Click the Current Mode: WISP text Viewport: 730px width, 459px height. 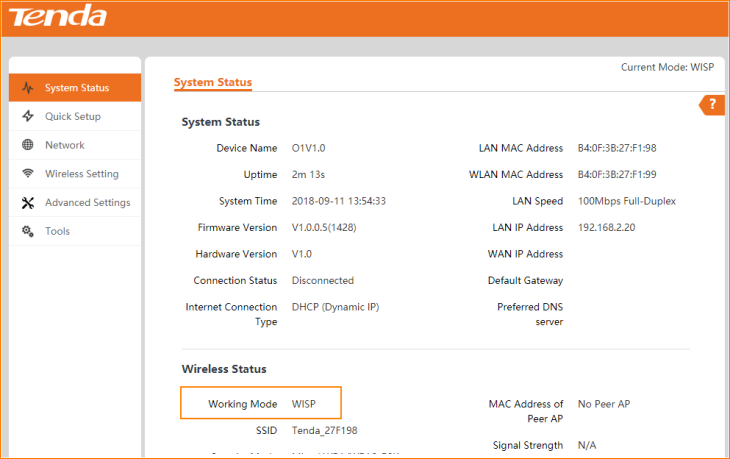coord(667,67)
